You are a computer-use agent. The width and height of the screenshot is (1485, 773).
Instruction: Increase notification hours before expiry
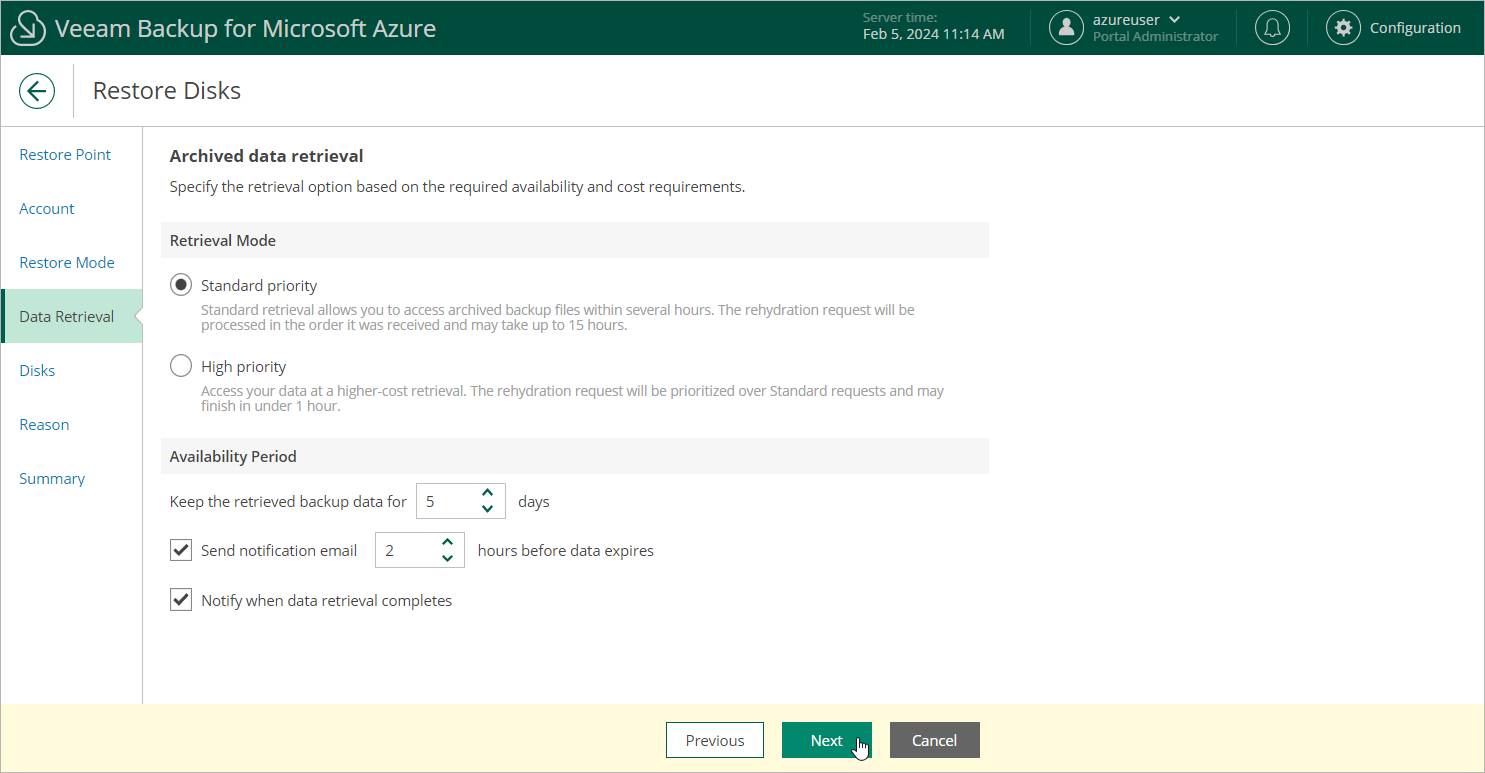[x=447, y=543]
